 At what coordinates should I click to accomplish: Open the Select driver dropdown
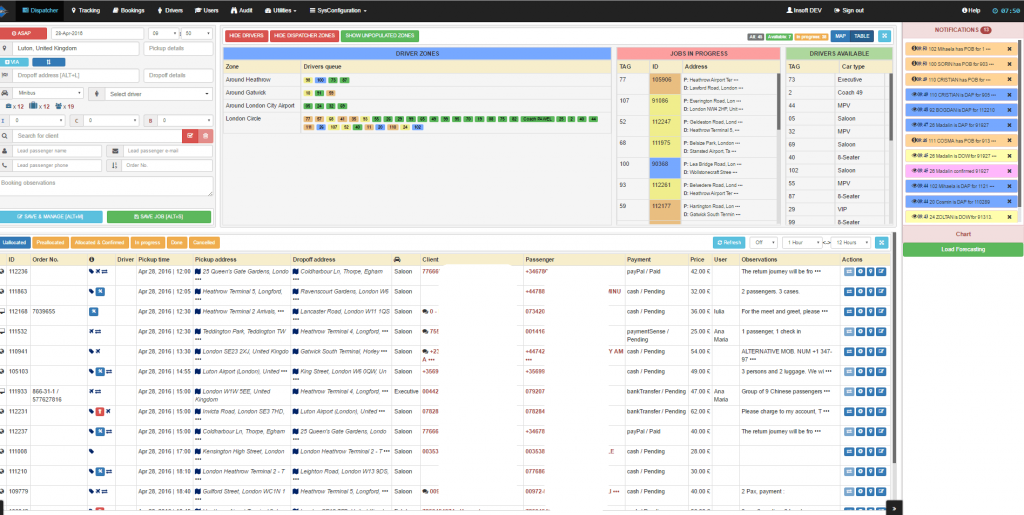(159, 93)
